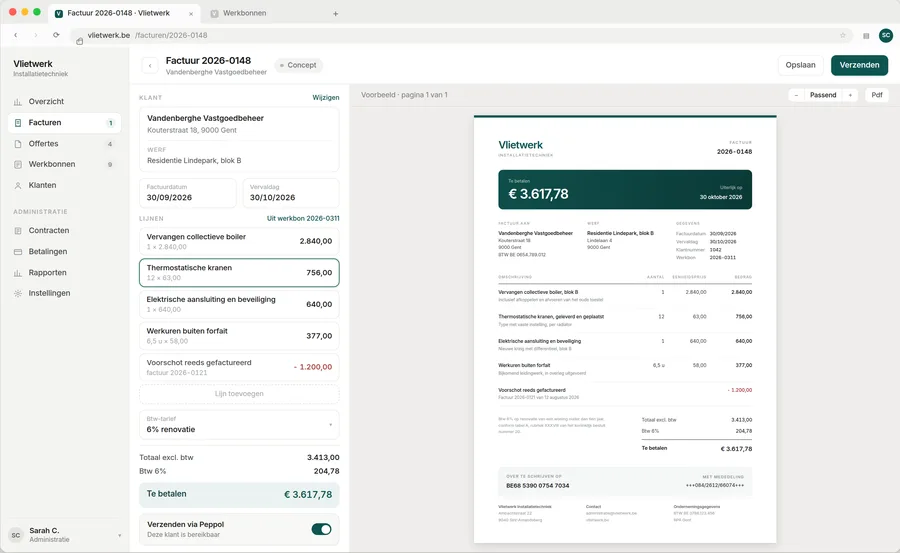Open Uit werkbon 2026-0311 link
Image resolution: width=900 pixels, height=553 pixels.
coord(303,218)
